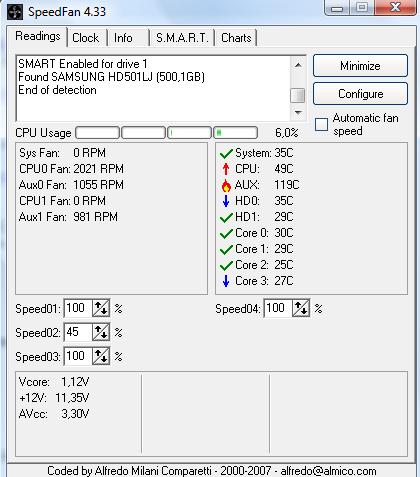Adjust Speed01 using its spinner arrows
The image size is (420, 477).
point(101,308)
